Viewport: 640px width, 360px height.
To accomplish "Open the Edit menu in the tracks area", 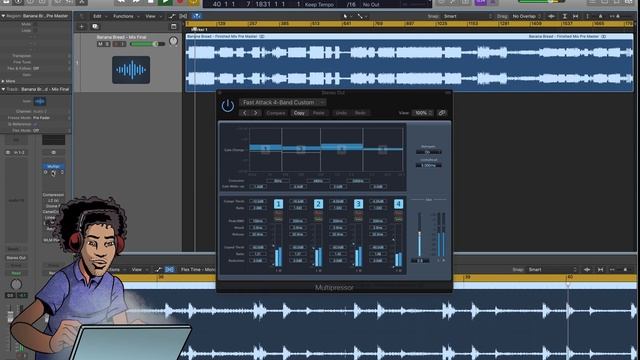I will [x=97, y=16].
